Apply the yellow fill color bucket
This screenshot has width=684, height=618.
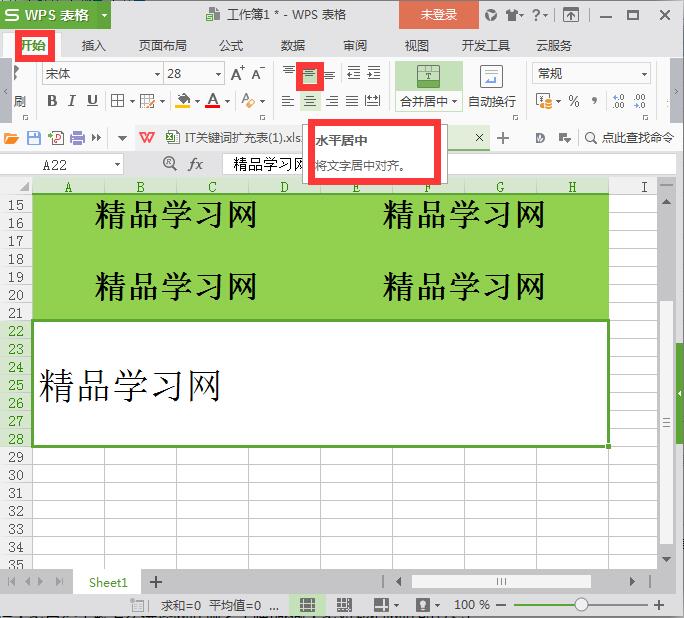(x=183, y=101)
